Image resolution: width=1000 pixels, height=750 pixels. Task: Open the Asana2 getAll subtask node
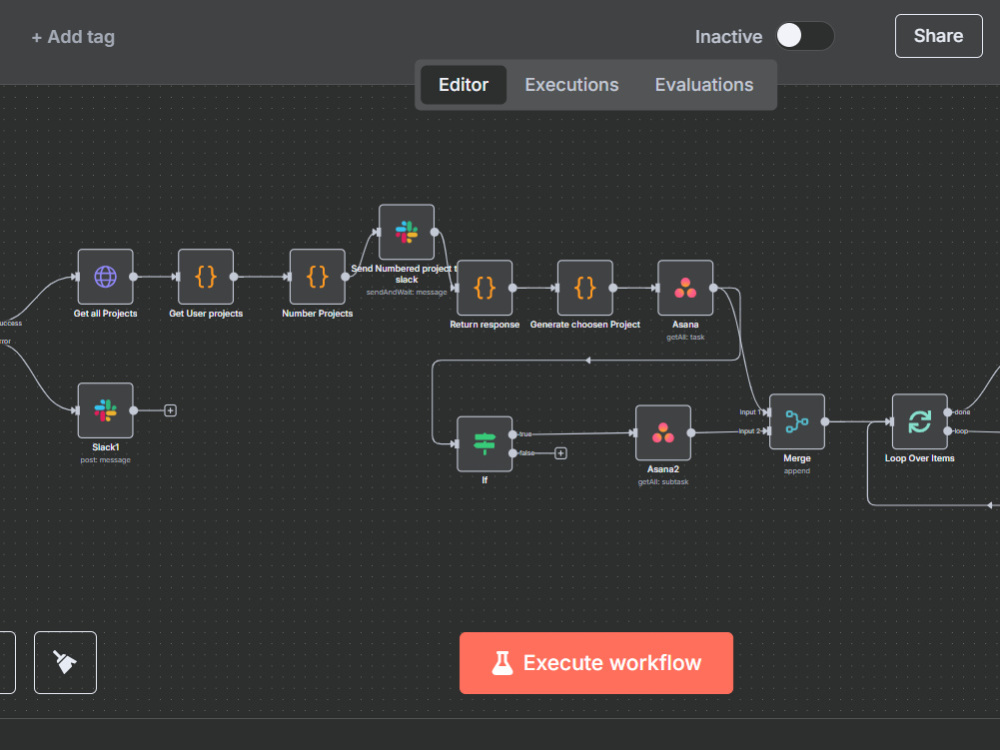coord(663,432)
